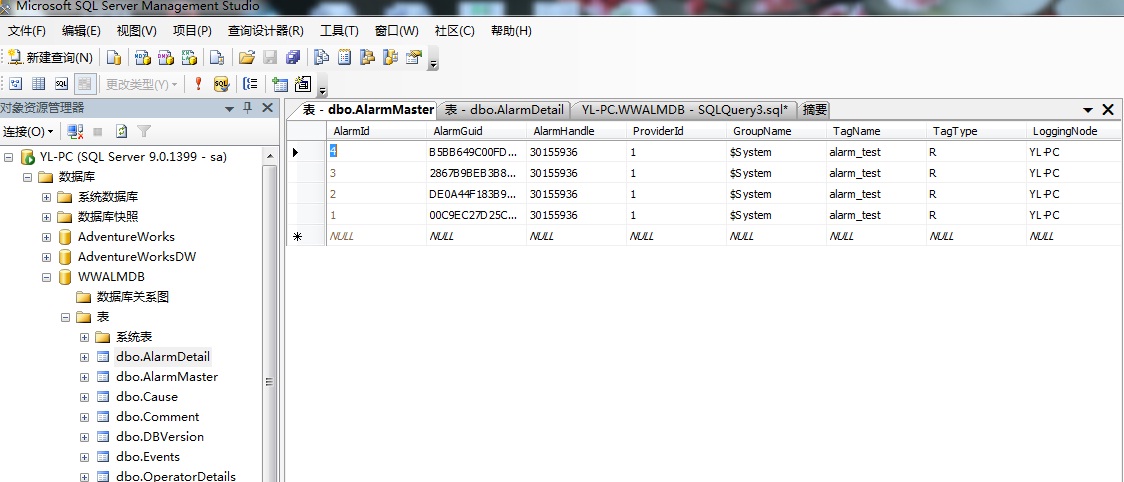Click the Verify SQL Syntax icon
Viewport: 1124px width, 482px height.
222,84
